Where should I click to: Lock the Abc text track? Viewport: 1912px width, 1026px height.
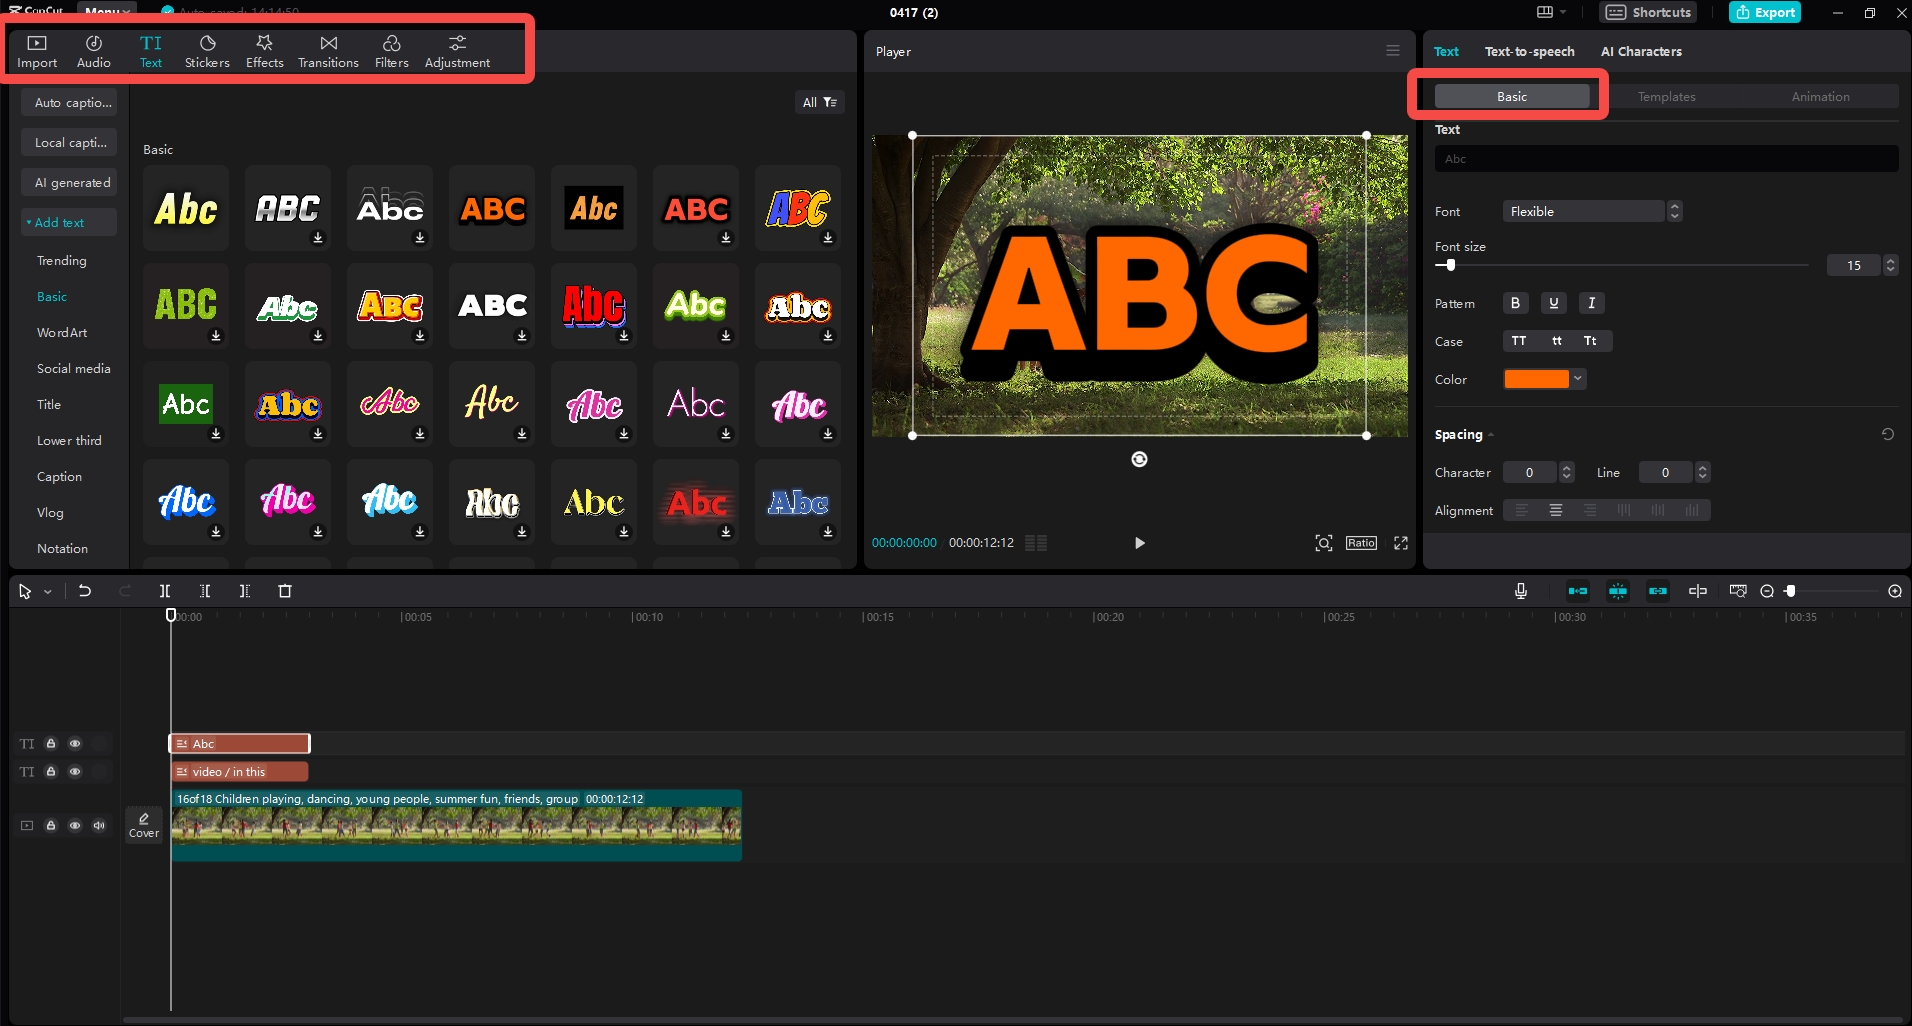[x=50, y=744]
